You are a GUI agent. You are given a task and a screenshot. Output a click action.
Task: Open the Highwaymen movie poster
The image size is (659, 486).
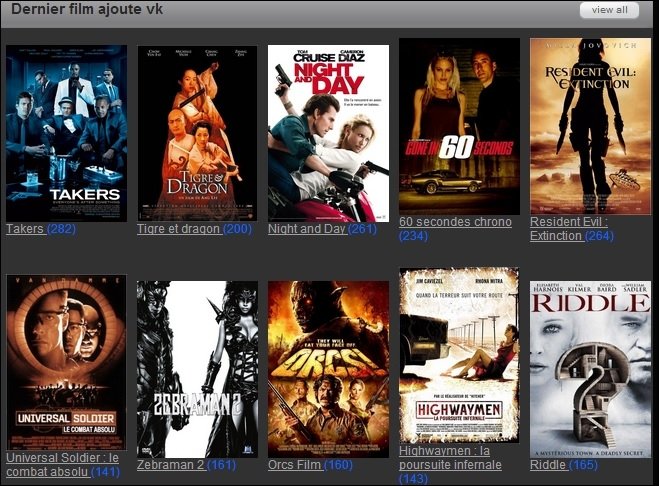(459, 355)
